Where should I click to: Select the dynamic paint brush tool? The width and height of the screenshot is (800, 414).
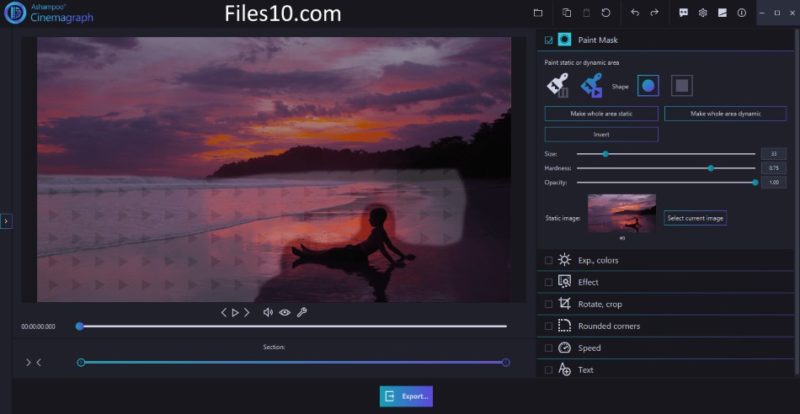pos(592,85)
